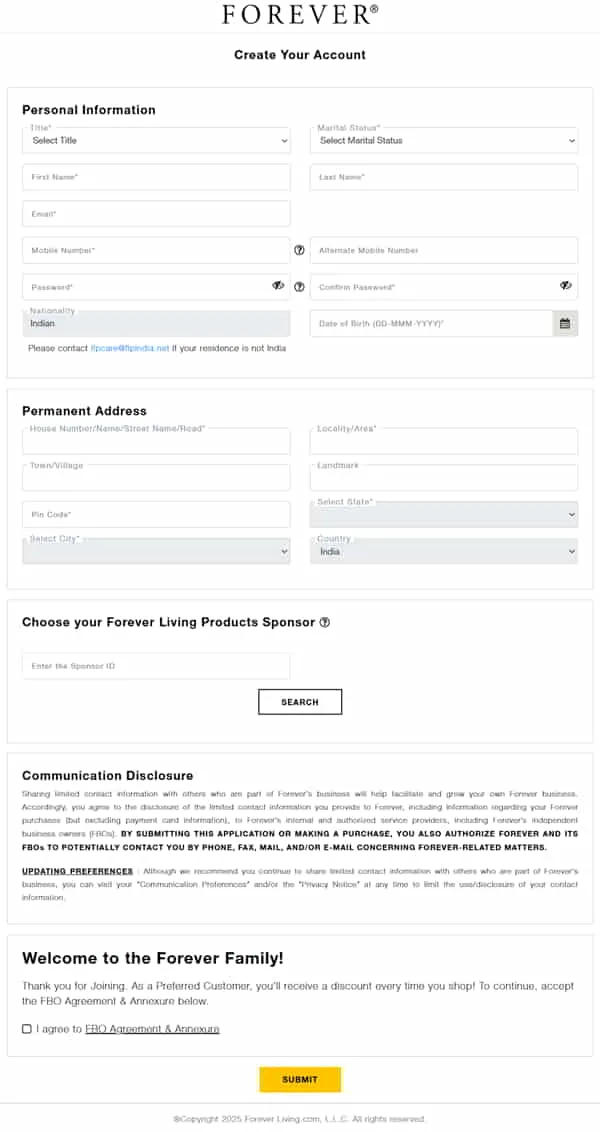
Task: Check the FBO Agreement consent checkbox
Action: [27, 1028]
